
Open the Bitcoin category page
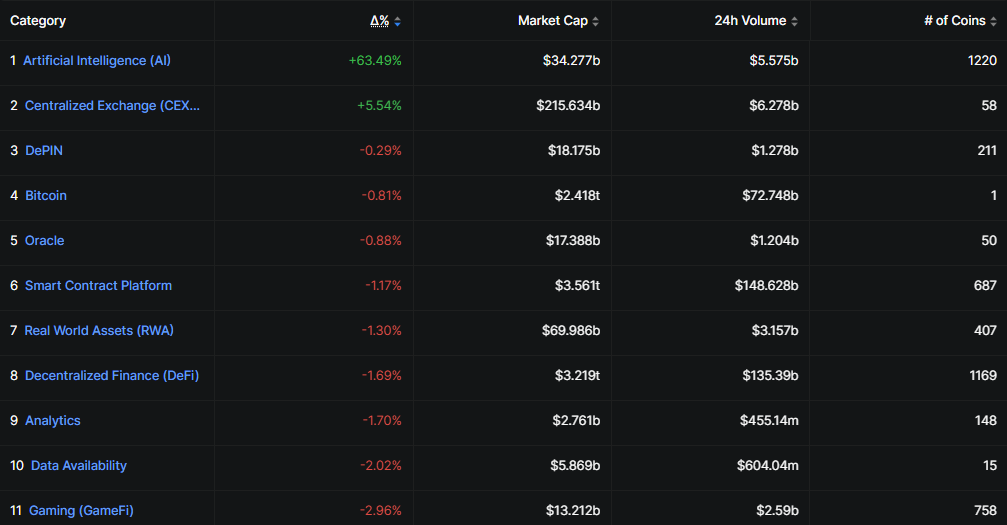pyautogui.click(x=46, y=195)
